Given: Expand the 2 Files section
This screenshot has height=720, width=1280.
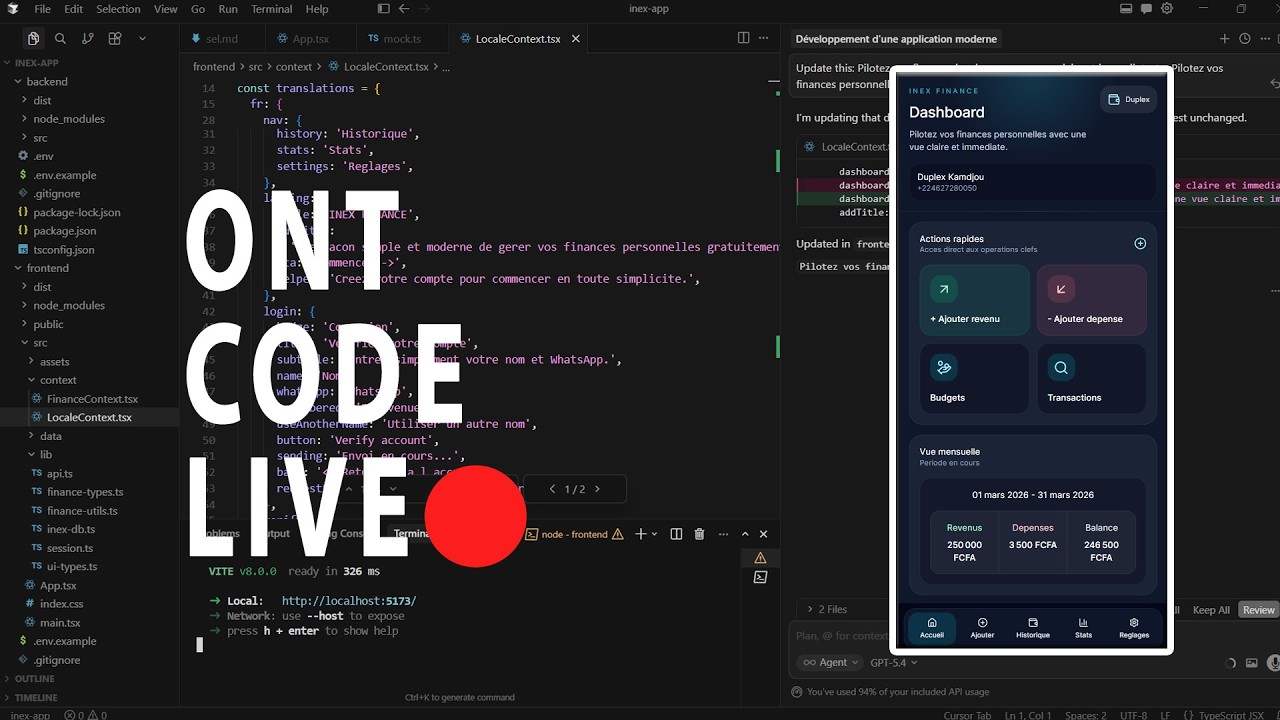Looking at the screenshot, I should pos(827,609).
